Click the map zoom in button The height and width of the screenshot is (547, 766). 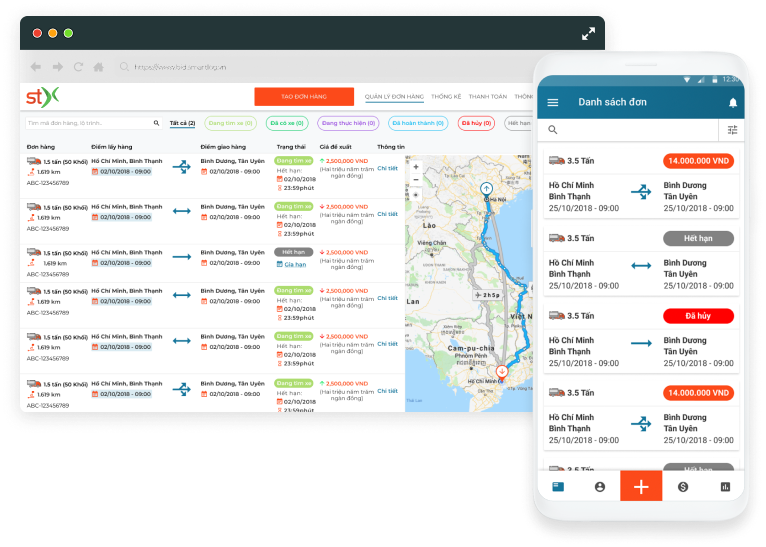pyautogui.click(x=416, y=166)
